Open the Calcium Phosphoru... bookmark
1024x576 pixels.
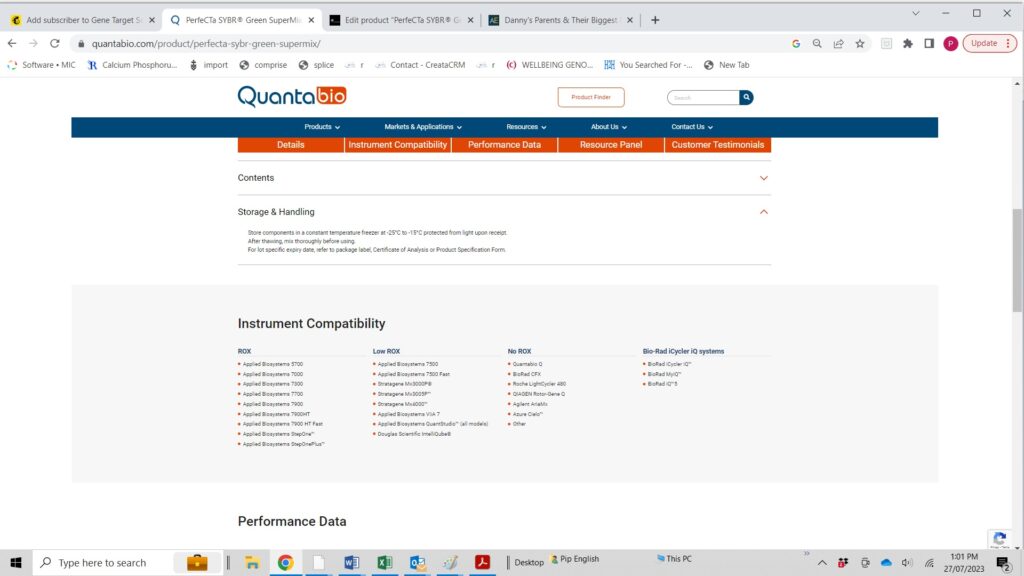pos(133,65)
